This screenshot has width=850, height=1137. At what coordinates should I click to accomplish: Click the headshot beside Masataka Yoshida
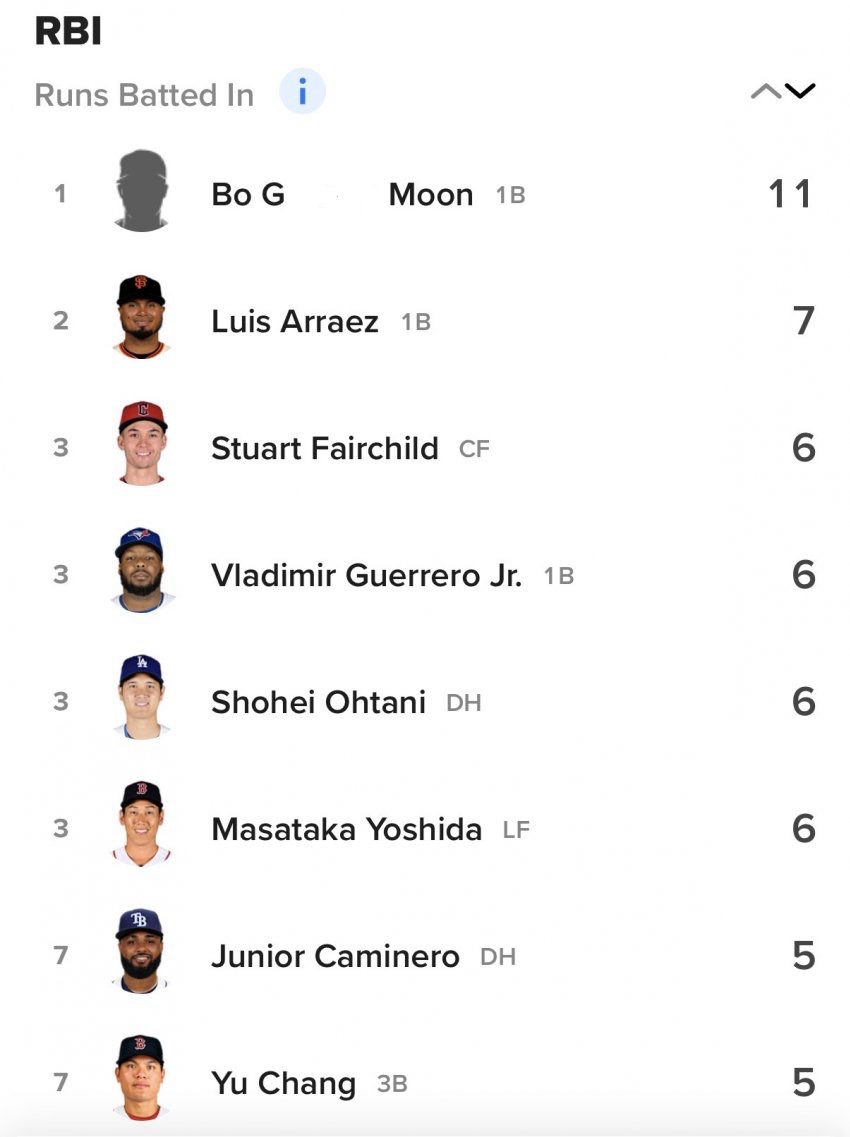coord(141,827)
